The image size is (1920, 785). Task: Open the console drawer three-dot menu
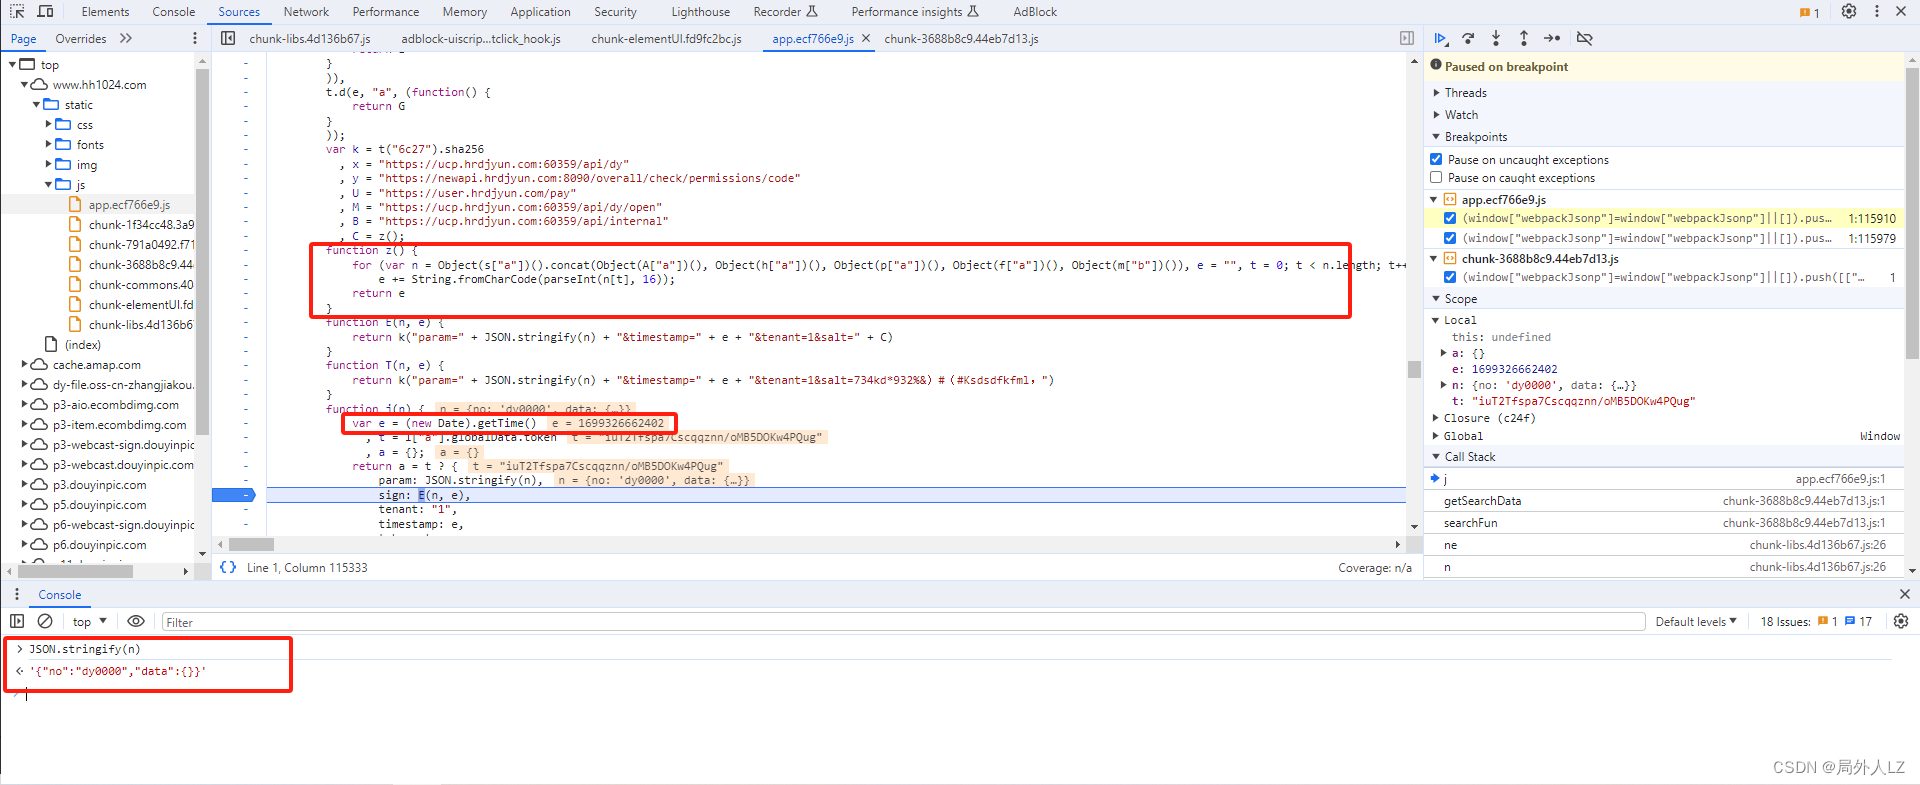[16, 594]
